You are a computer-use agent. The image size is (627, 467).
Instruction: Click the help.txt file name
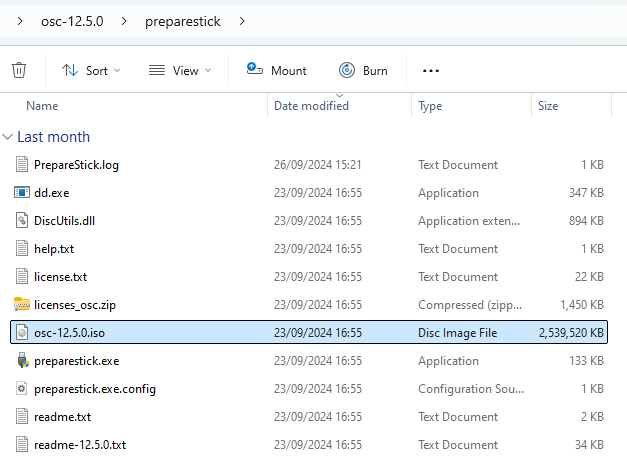tap(54, 249)
